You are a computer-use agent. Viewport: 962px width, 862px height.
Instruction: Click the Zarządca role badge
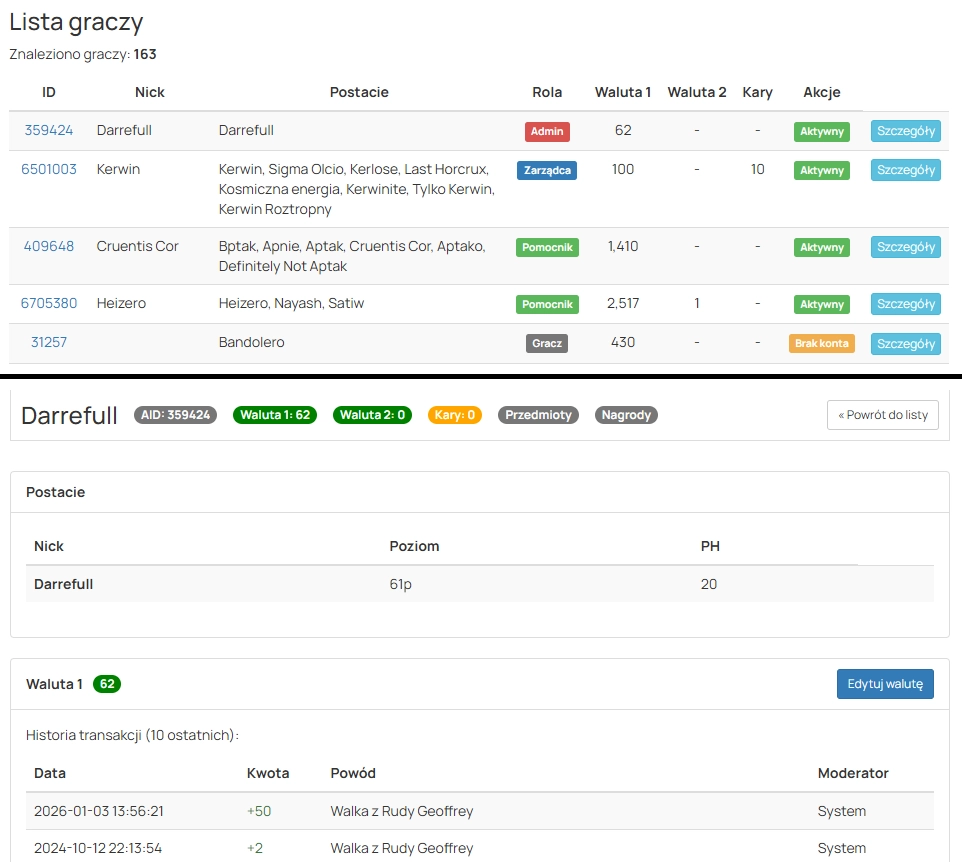547,170
